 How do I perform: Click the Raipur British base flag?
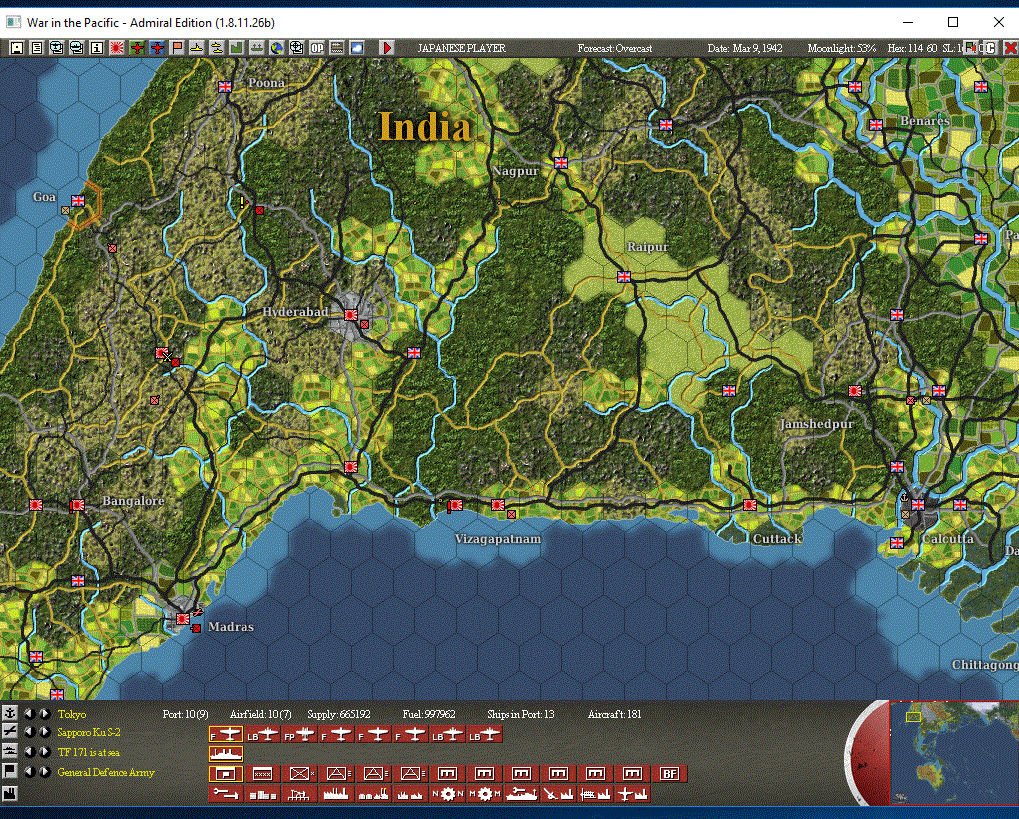[x=624, y=277]
